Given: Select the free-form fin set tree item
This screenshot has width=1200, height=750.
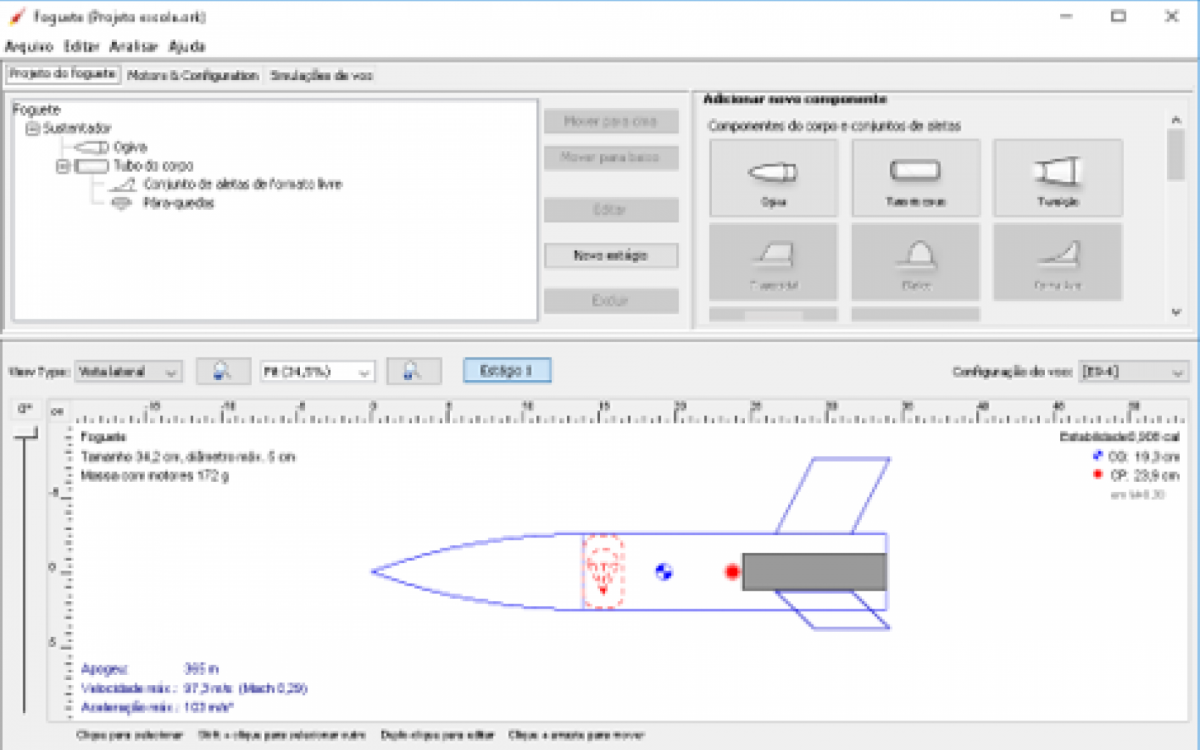Looking at the screenshot, I should 242,185.
